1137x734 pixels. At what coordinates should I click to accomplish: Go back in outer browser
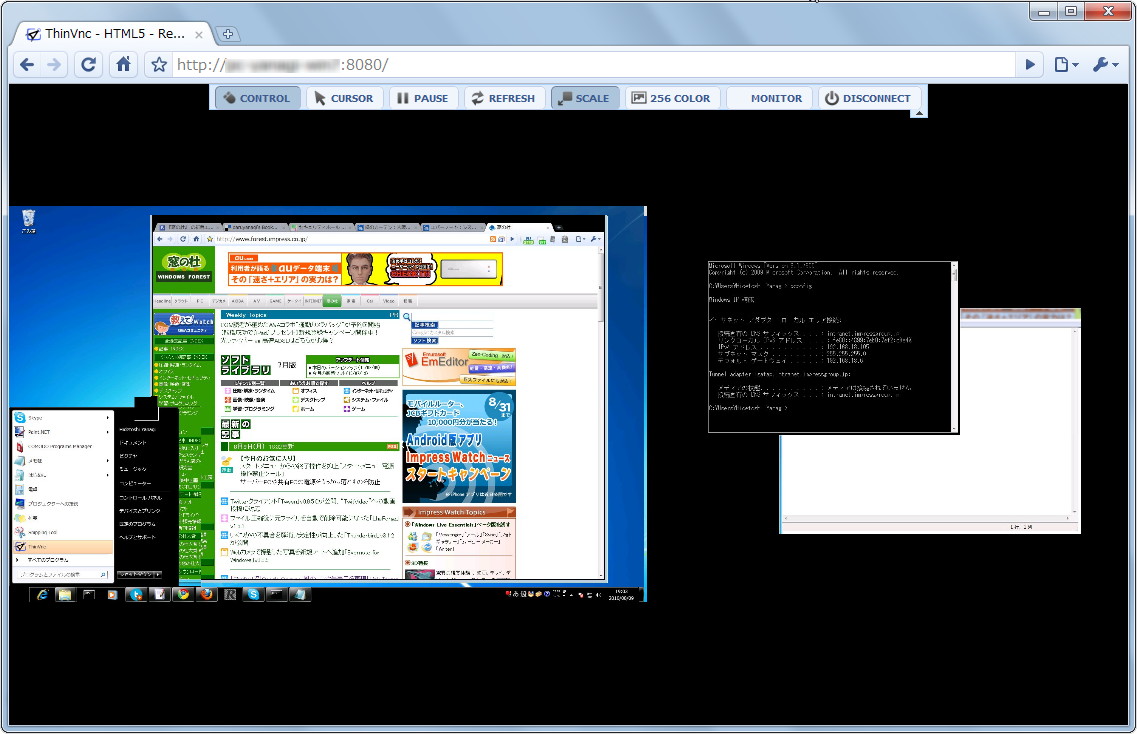click(27, 65)
